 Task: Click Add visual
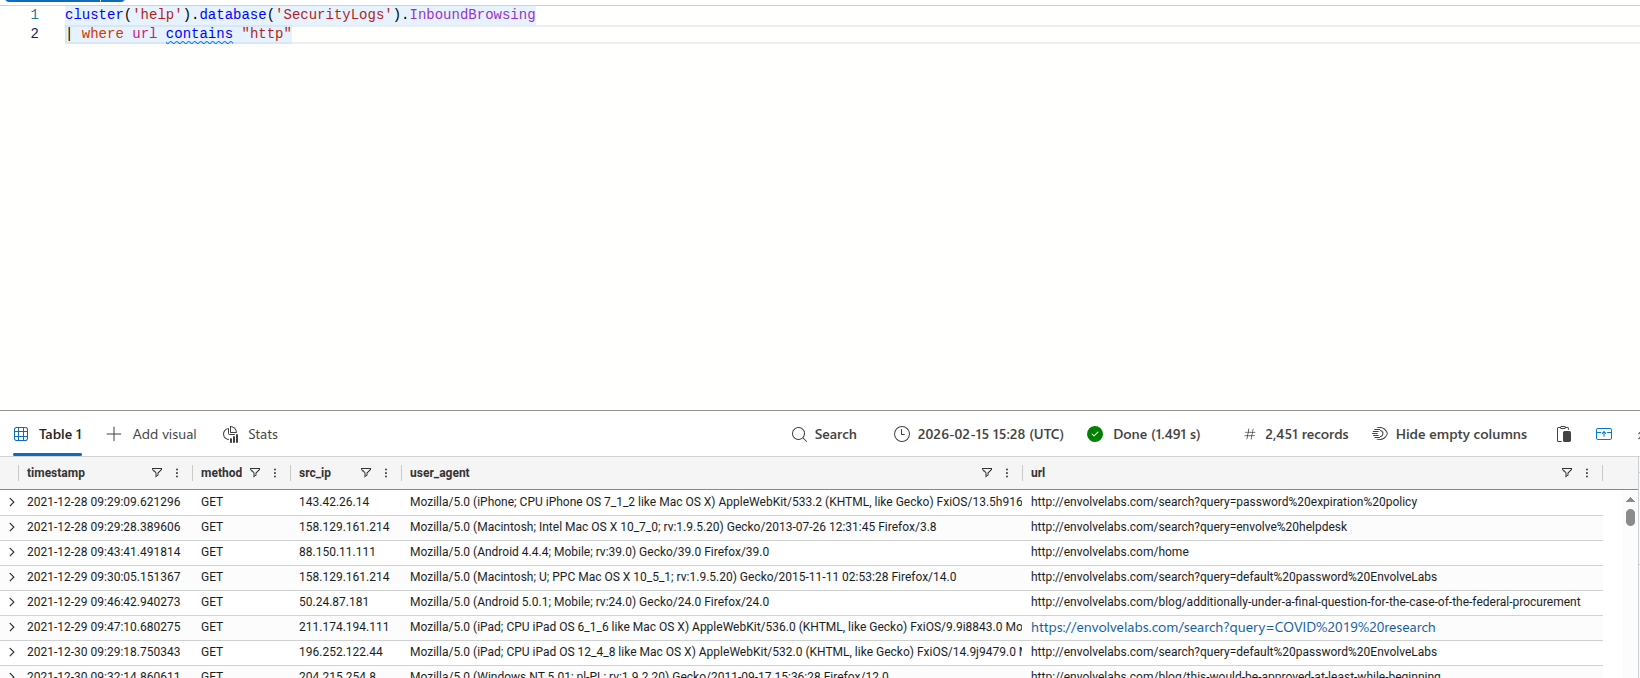152,434
